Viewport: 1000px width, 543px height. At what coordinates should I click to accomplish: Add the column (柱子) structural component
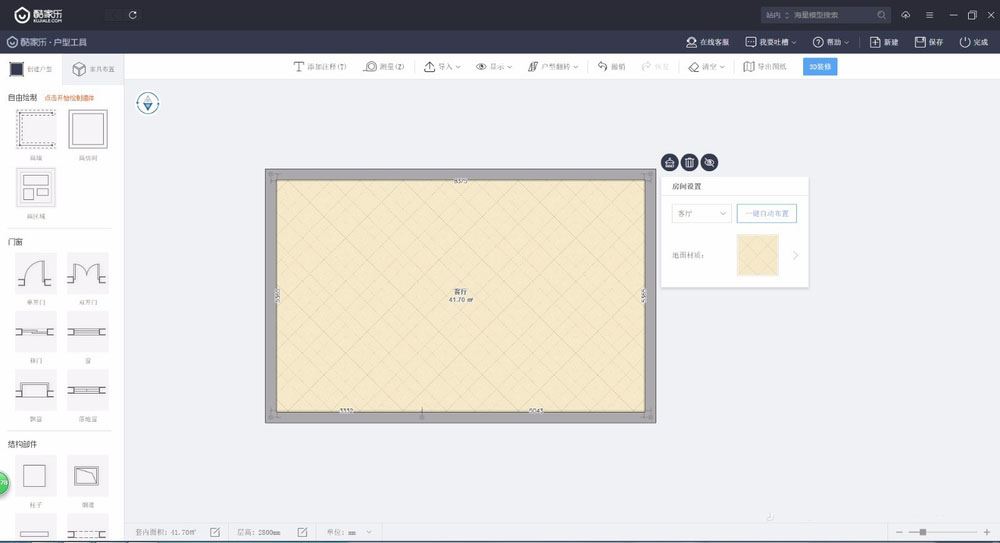(x=36, y=476)
